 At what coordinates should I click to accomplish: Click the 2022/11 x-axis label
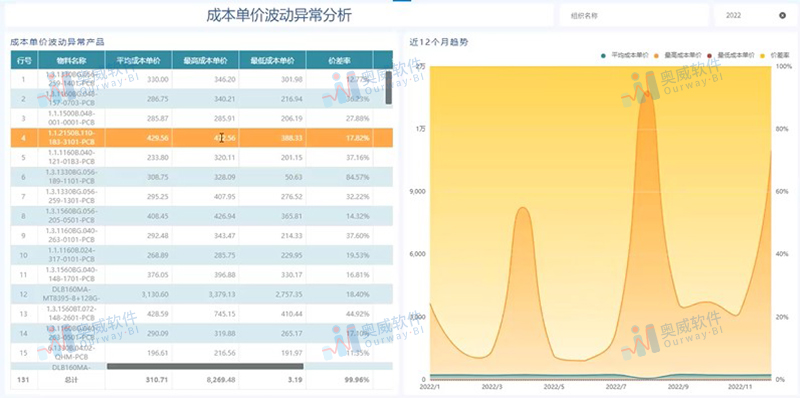[741, 387]
